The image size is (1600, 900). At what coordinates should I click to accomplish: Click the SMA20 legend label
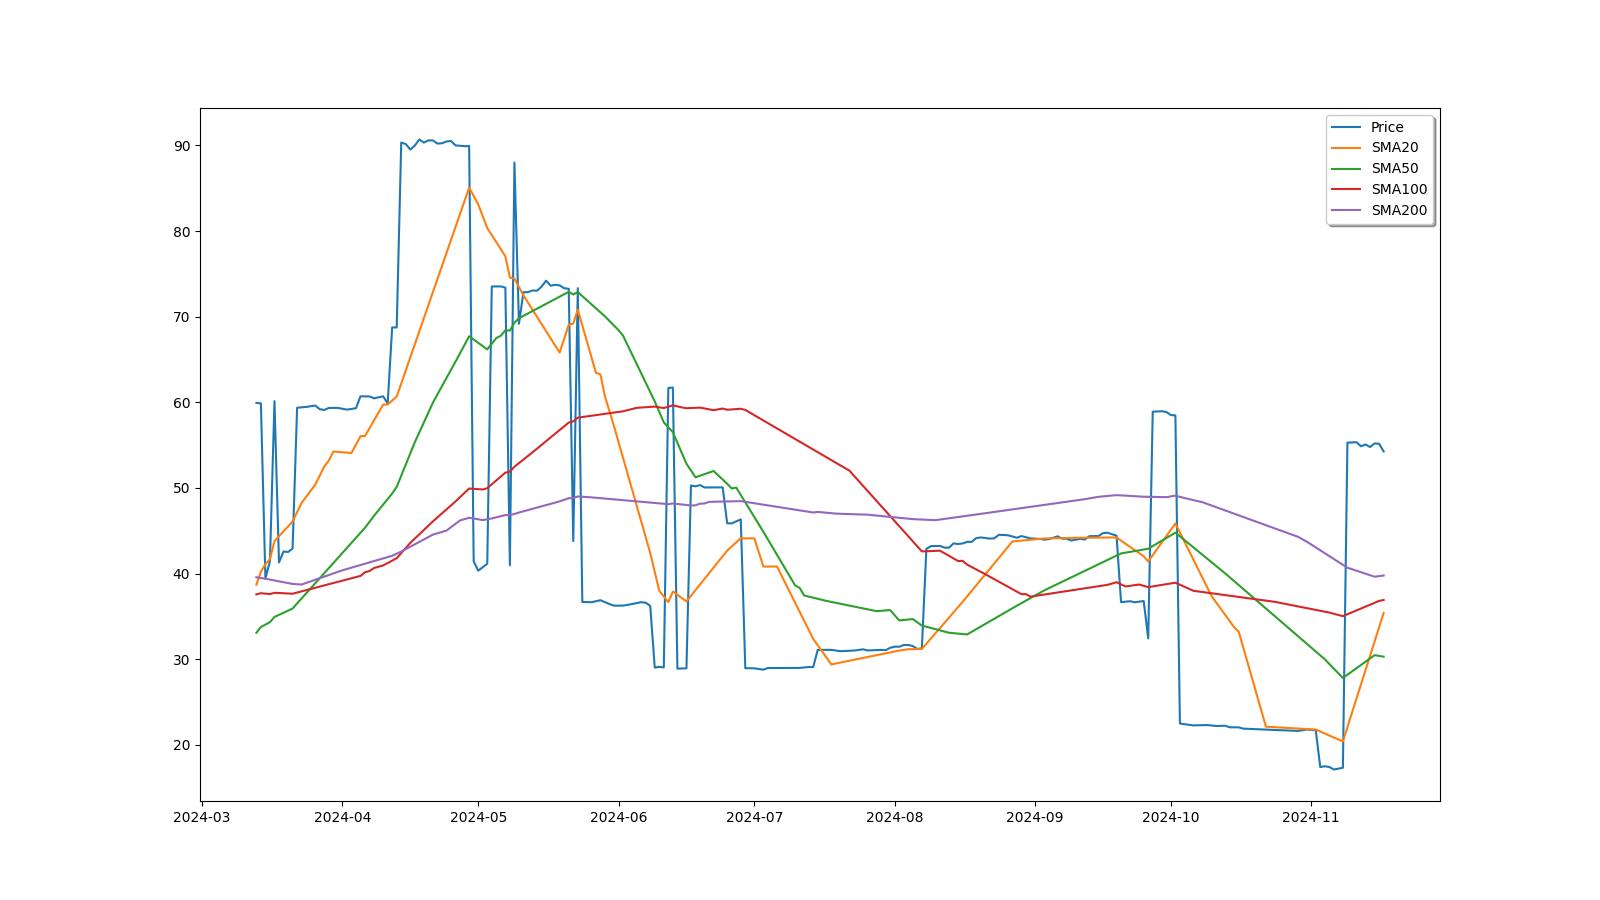(x=1394, y=148)
